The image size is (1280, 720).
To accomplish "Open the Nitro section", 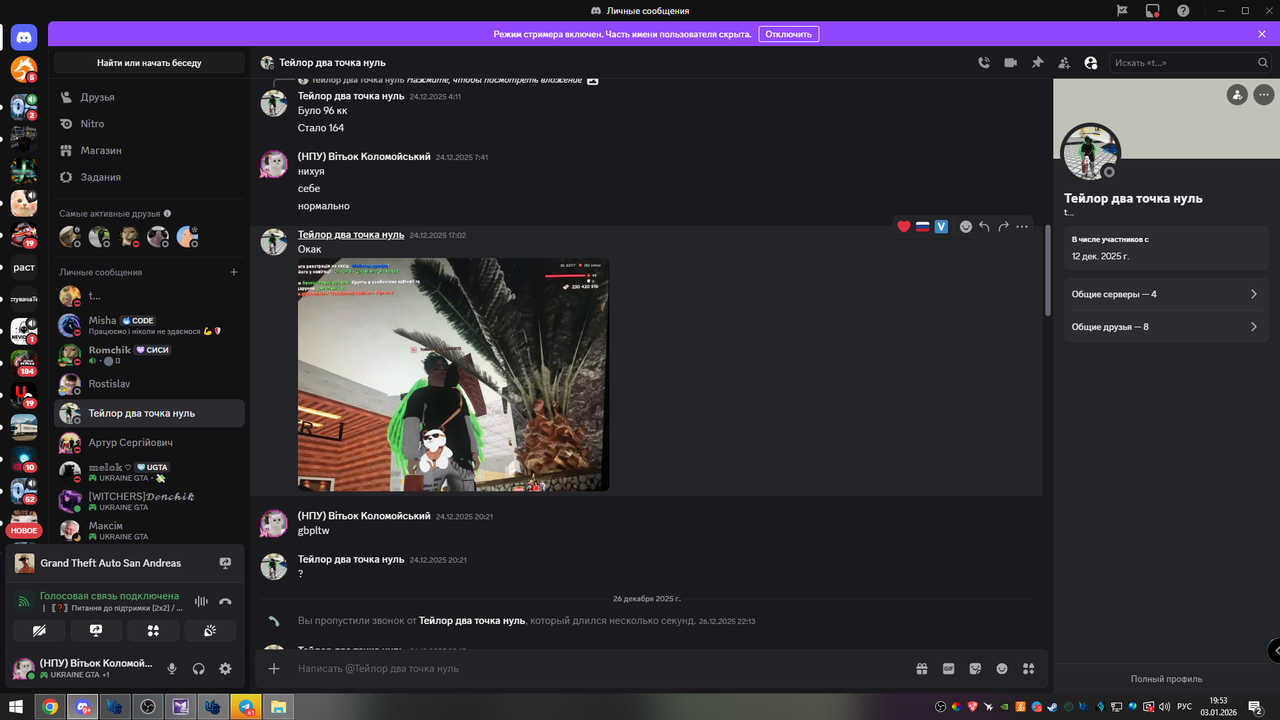I will coord(149,124).
